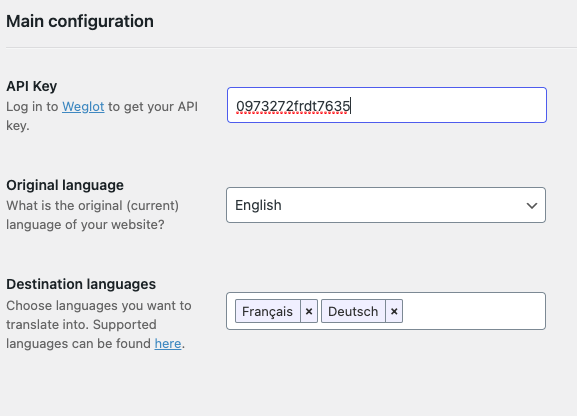Follow the "here" supported languages link
The height and width of the screenshot is (416, 577).
coord(168,343)
